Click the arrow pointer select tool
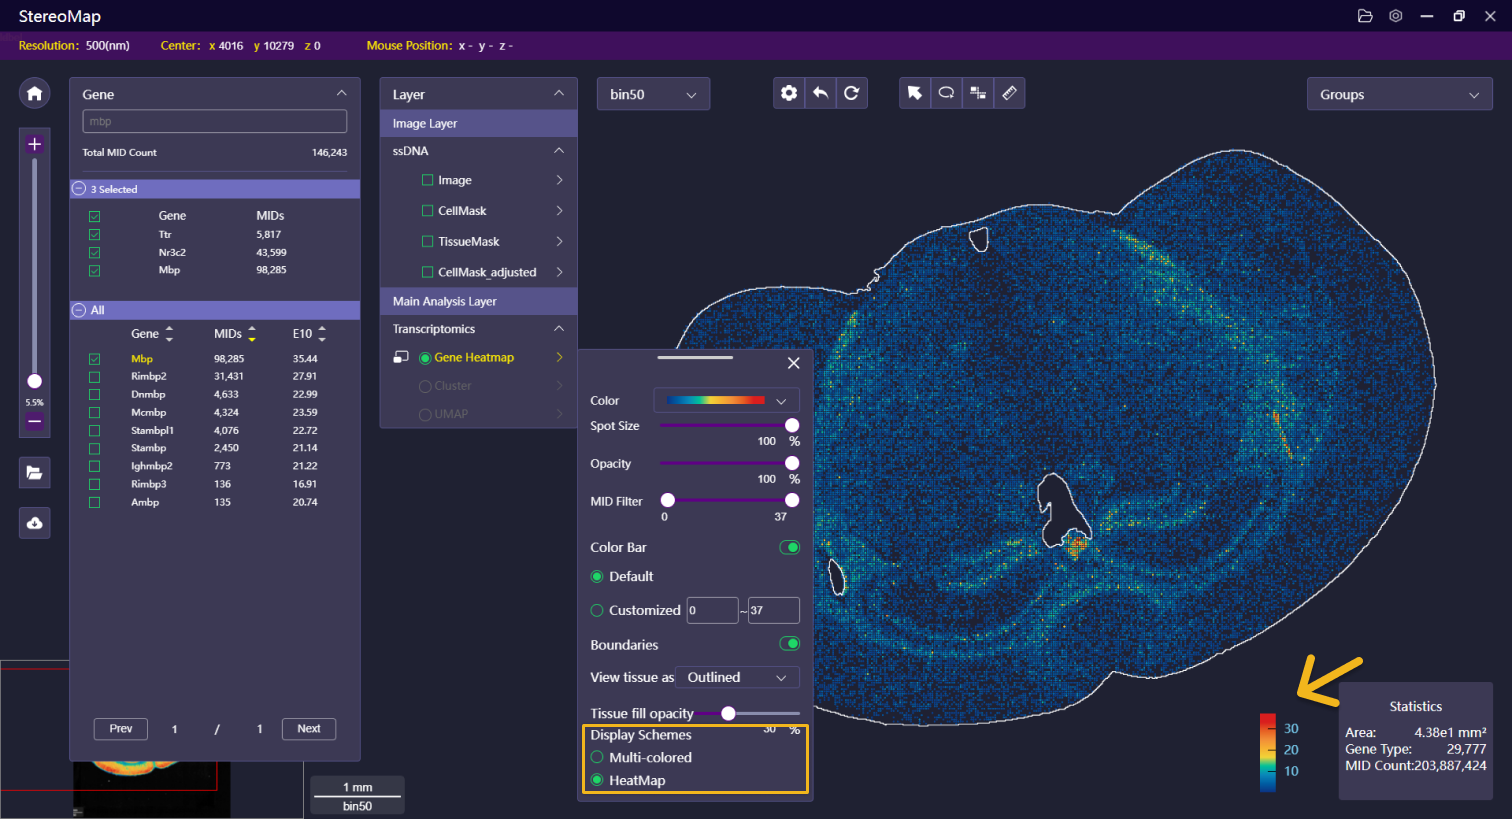Image resolution: width=1512 pixels, height=819 pixels. tap(914, 93)
